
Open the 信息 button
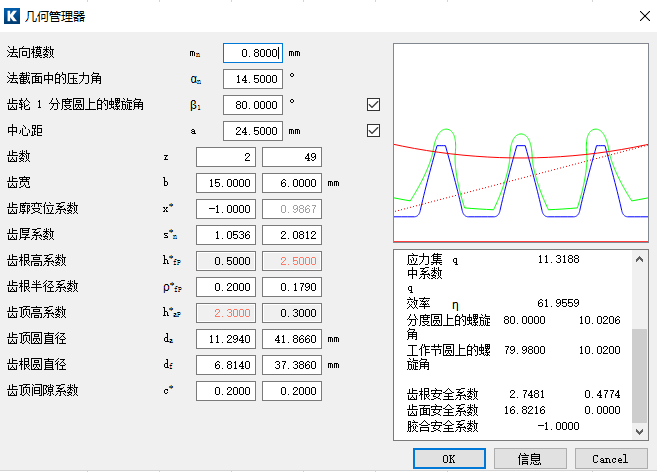pos(530,458)
